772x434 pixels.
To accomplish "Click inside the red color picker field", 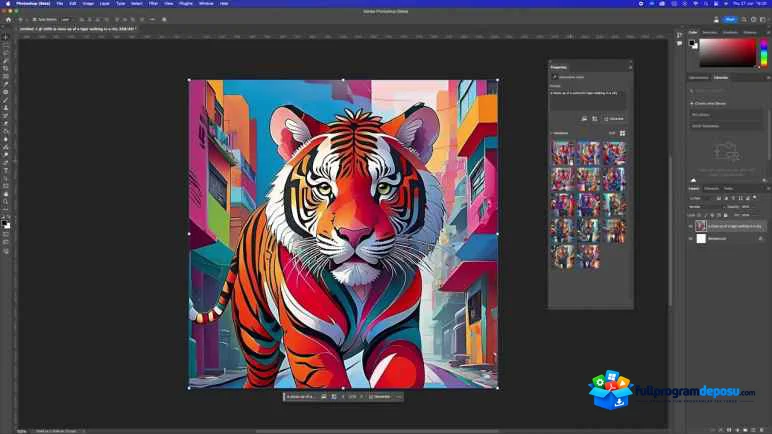I will click(727, 53).
